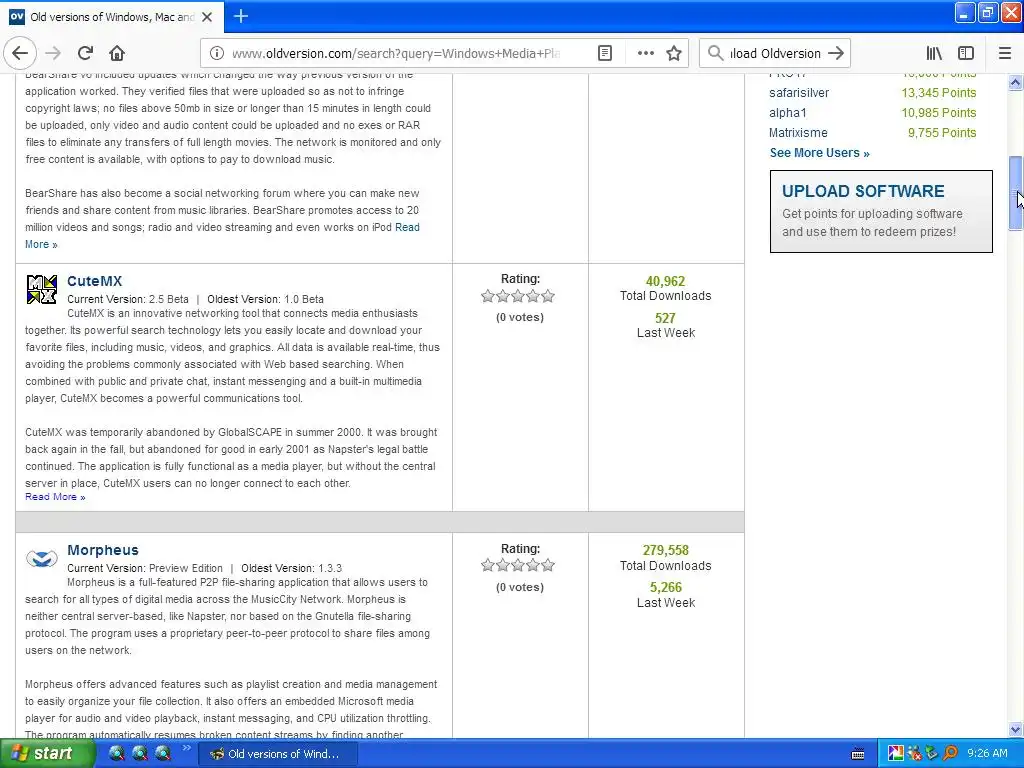Image resolution: width=1024 pixels, height=768 pixels.
Task: Open page actions three-dot menu
Action: pos(645,53)
